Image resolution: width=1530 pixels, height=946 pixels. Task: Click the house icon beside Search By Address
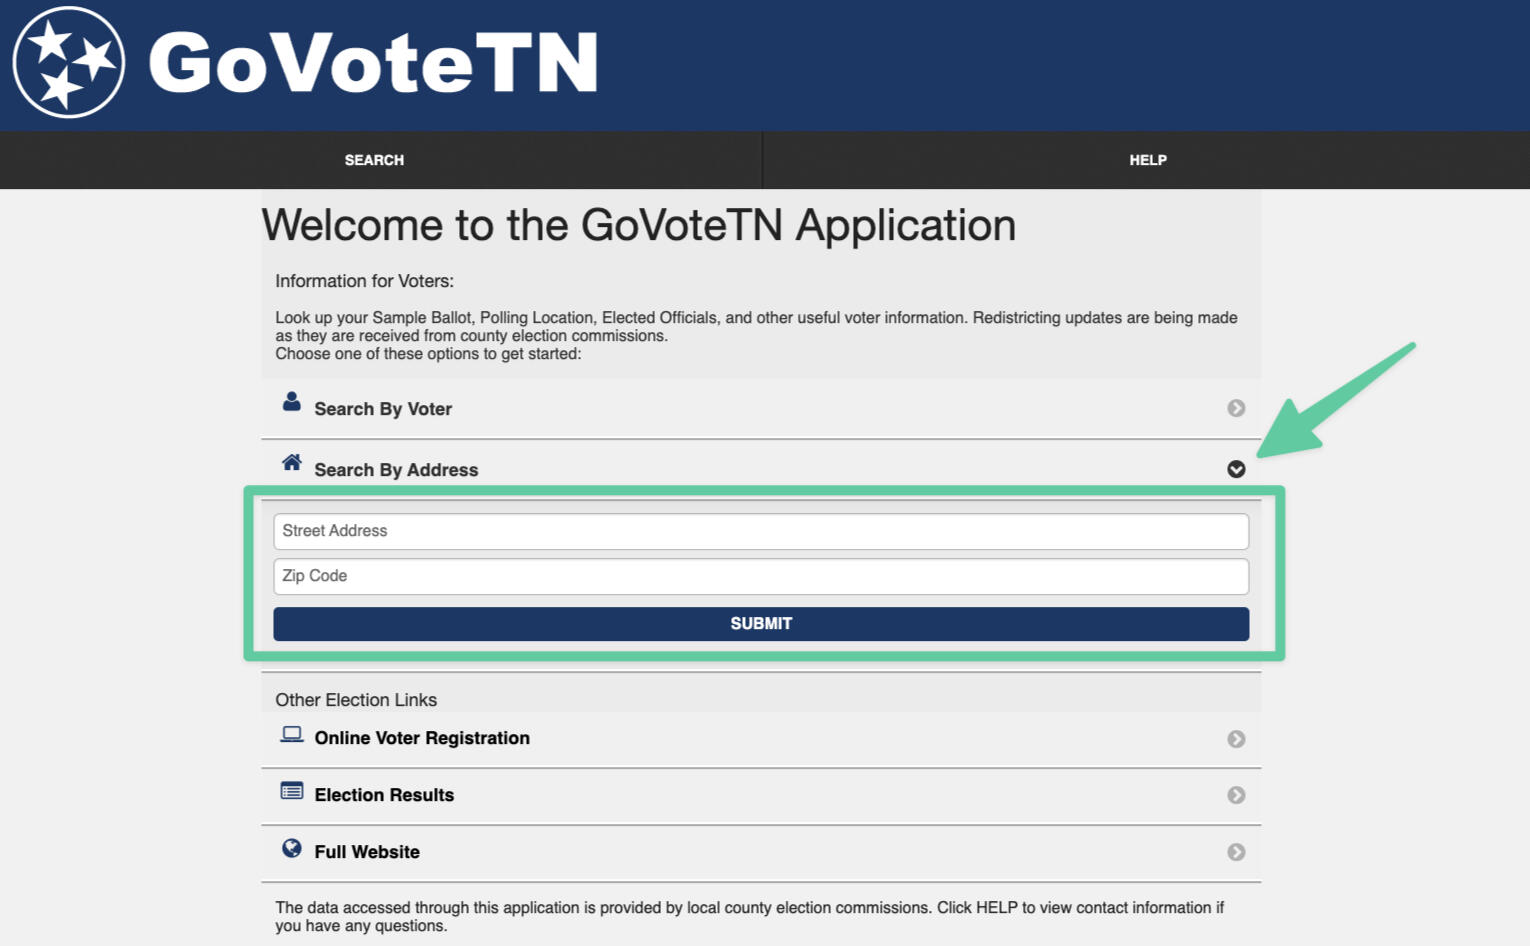[291, 462]
